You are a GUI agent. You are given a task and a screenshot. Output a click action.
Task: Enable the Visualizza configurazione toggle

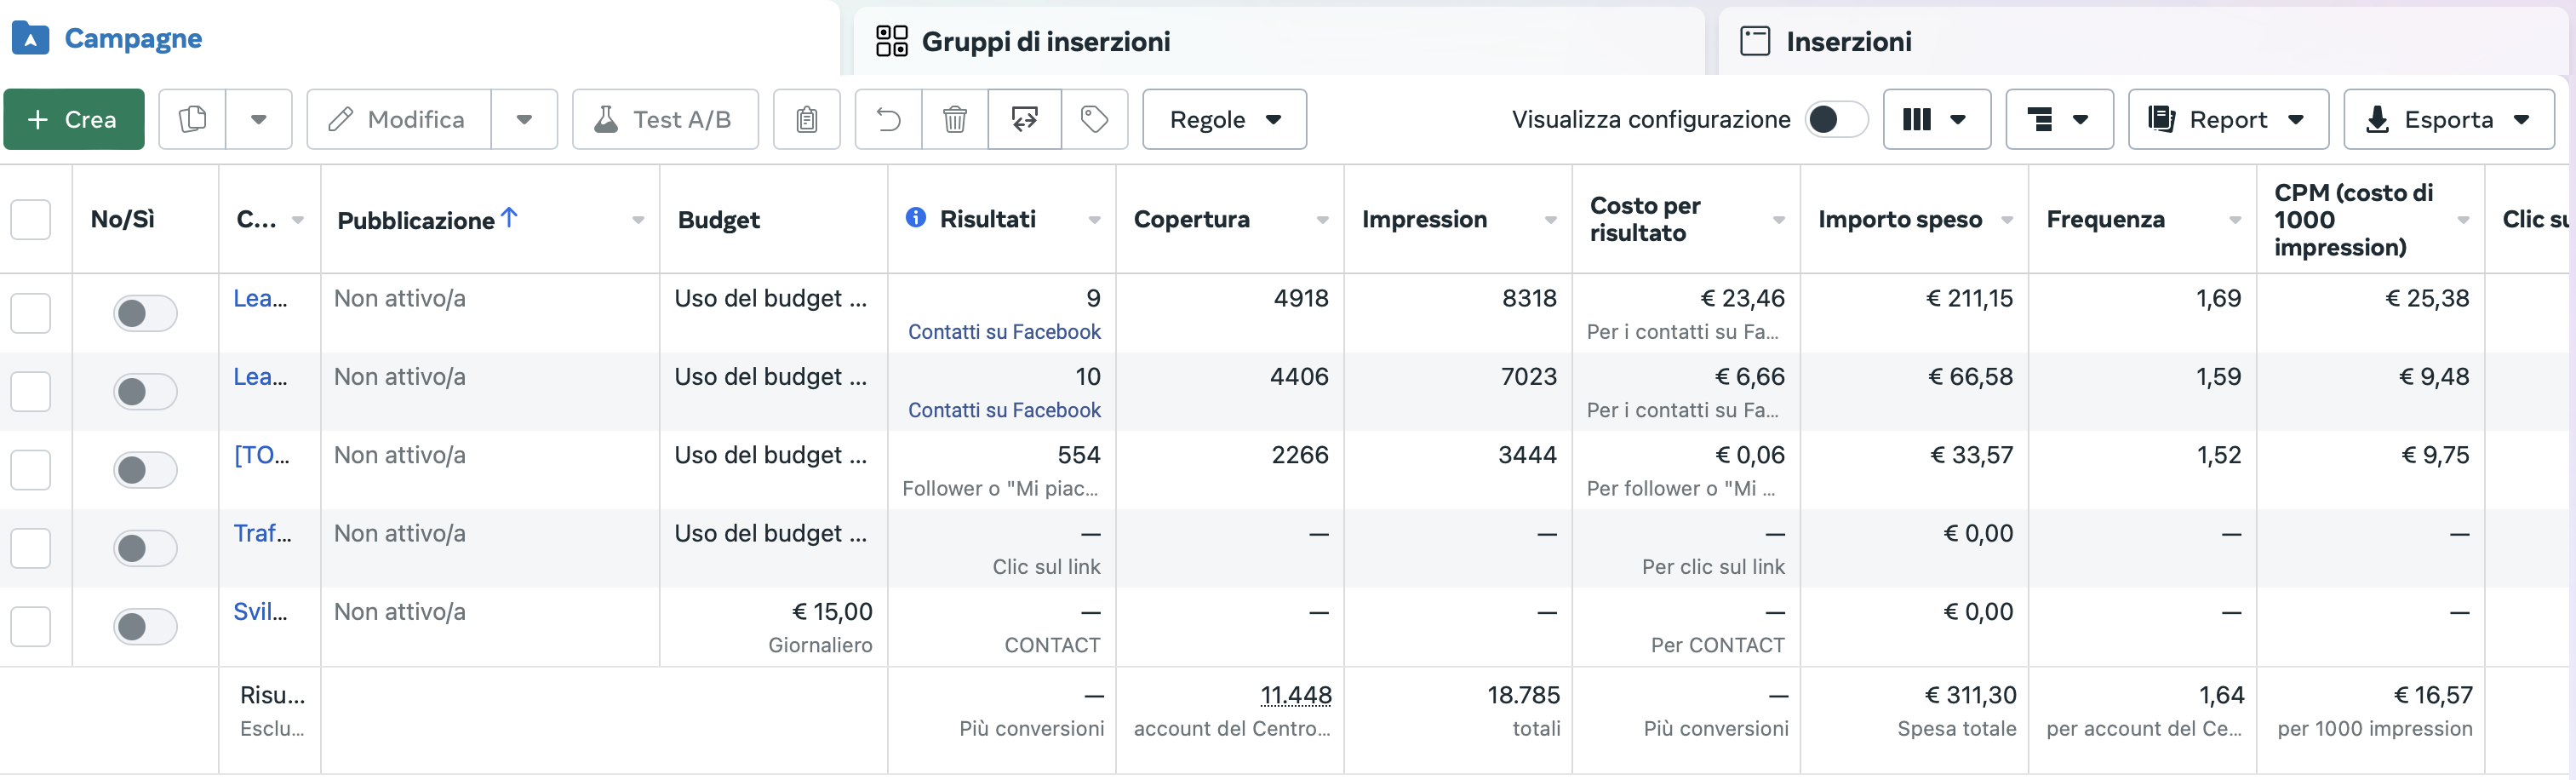coord(1835,119)
